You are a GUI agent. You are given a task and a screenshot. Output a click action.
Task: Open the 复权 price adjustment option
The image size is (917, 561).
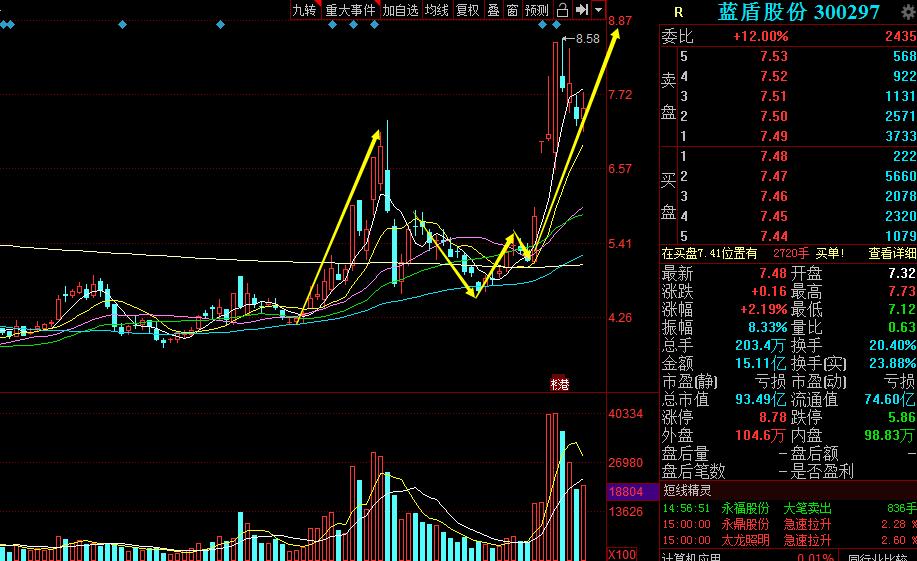point(468,10)
